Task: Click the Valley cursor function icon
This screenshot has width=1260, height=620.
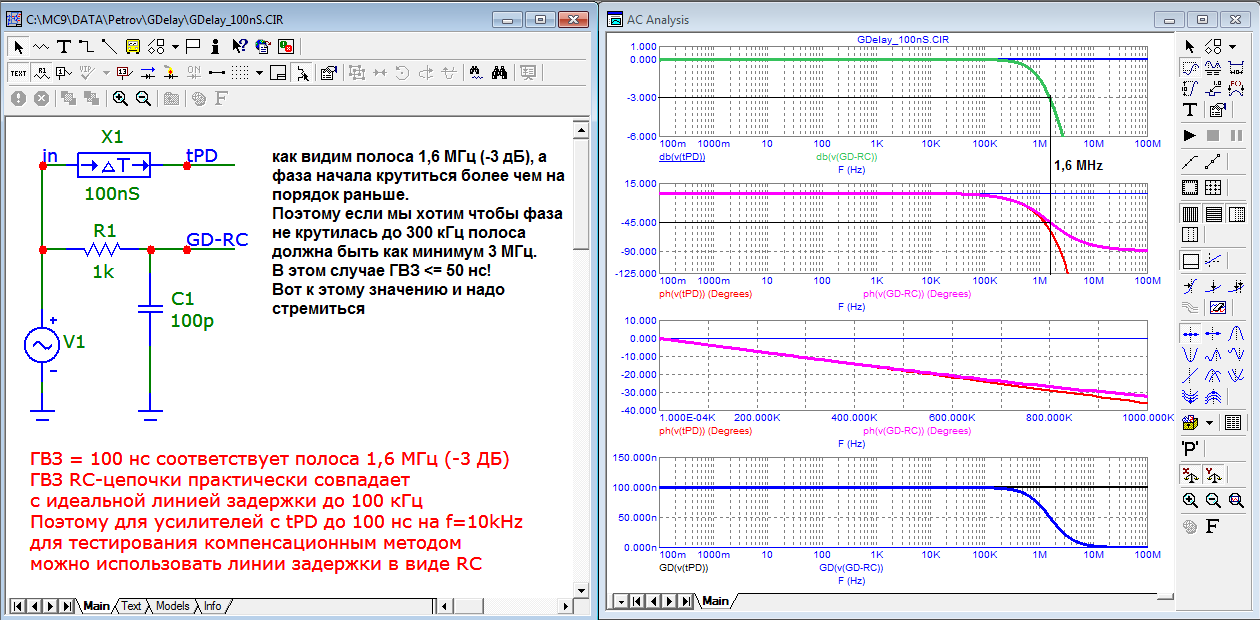Action: pyautogui.click(x=1190, y=354)
